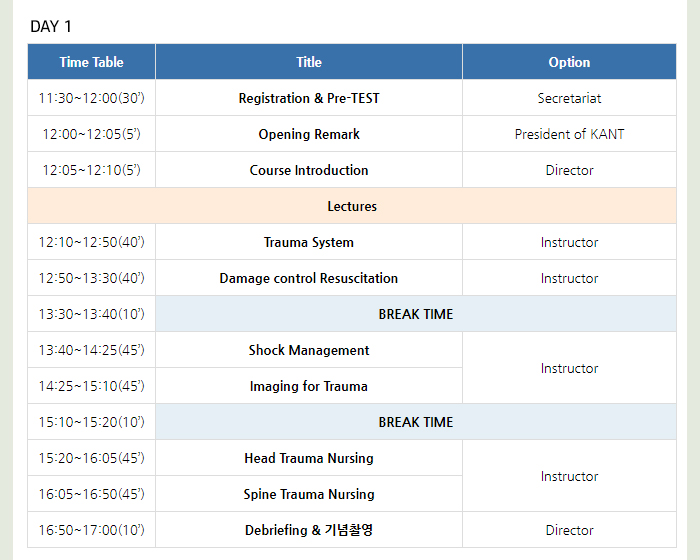Click the Debriefing row title
This screenshot has width=700, height=560.
309,530
